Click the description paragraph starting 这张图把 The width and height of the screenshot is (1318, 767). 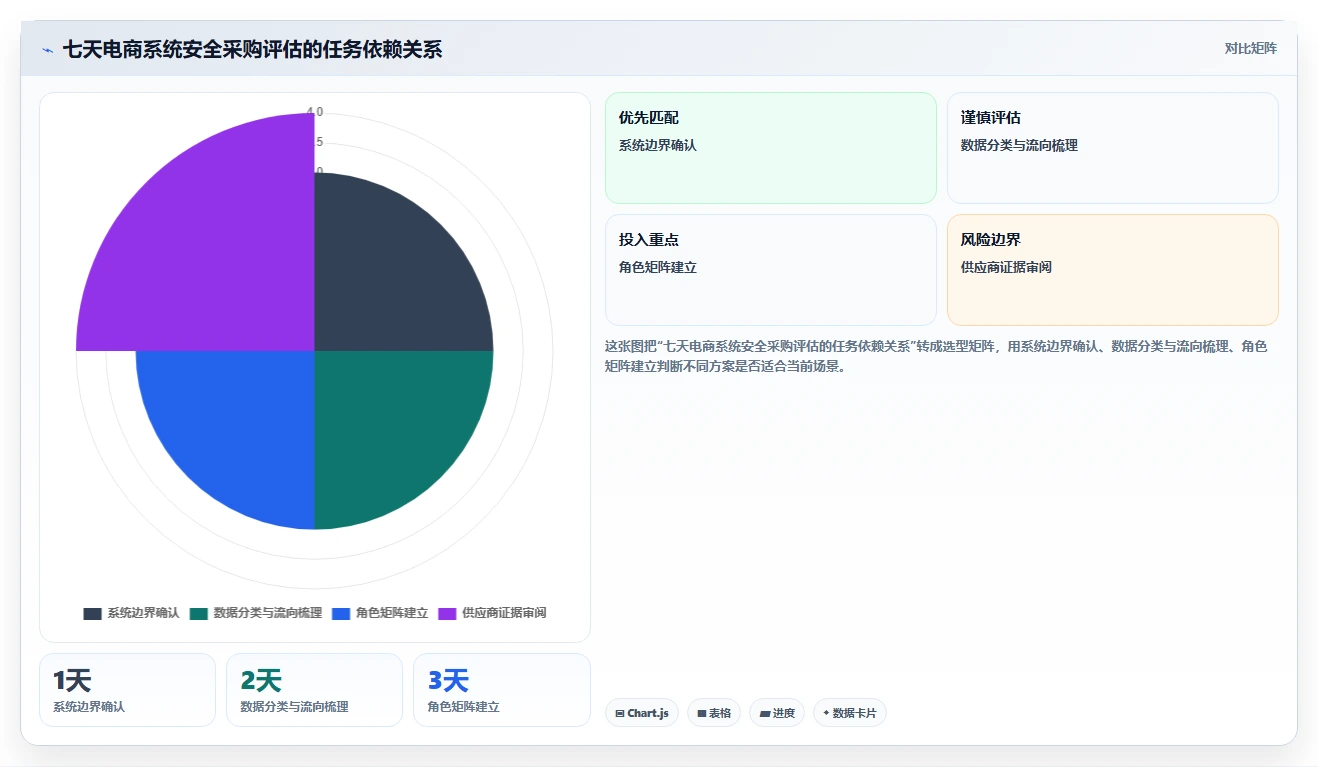click(936, 356)
